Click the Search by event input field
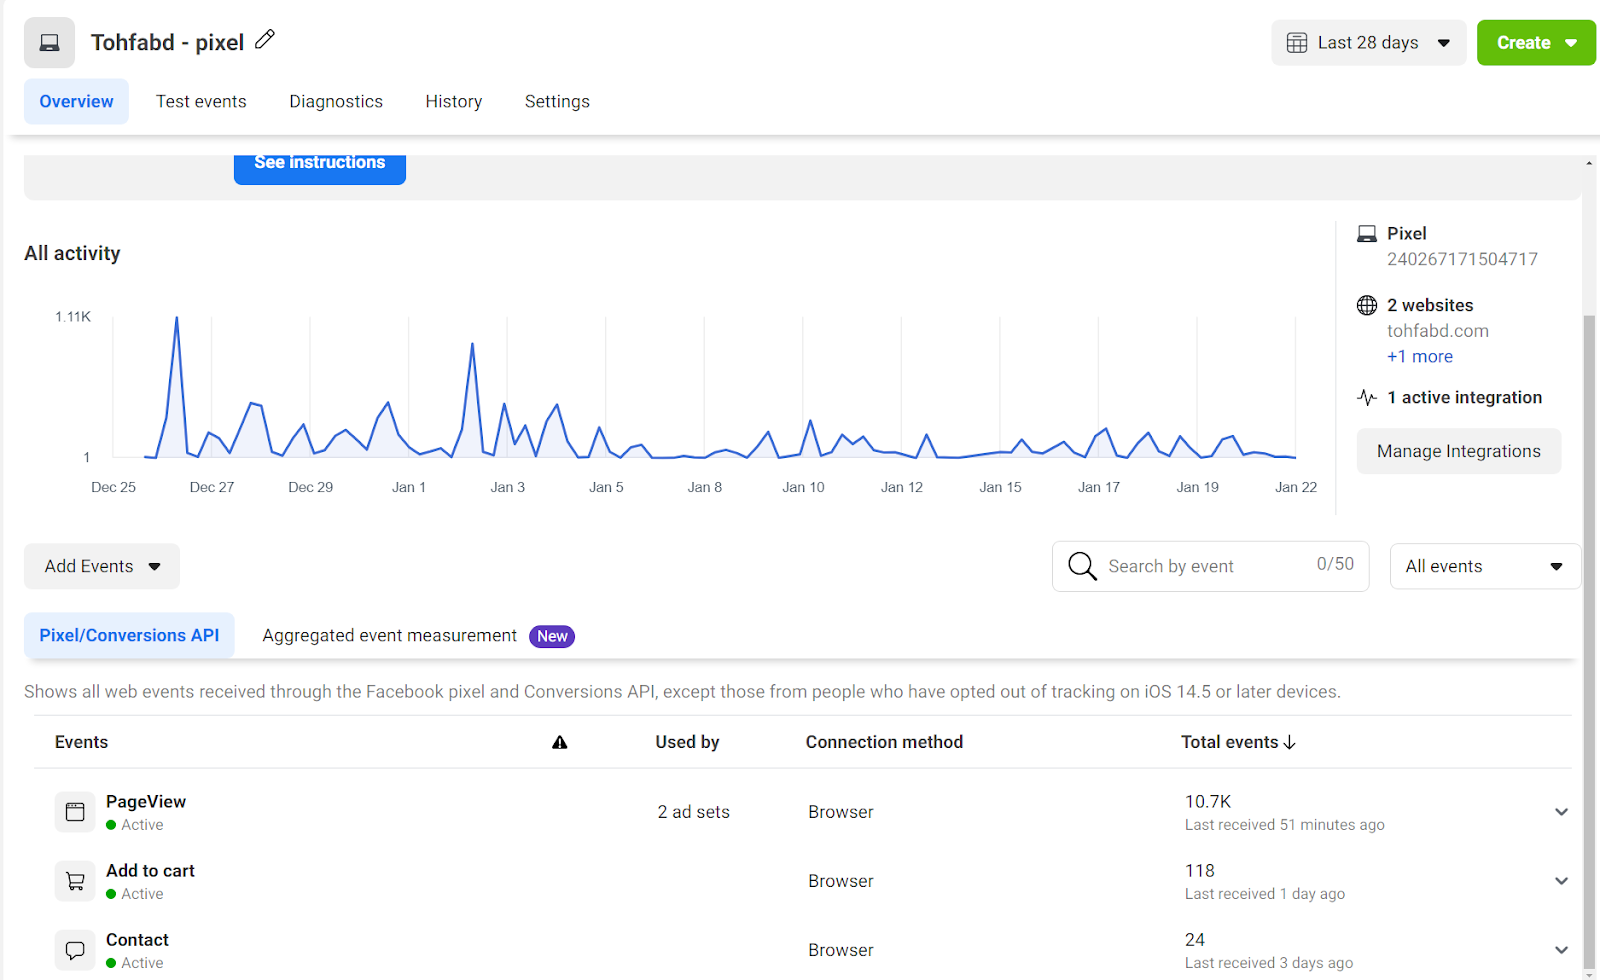This screenshot has width=1600, height=980. (1210, 566)
